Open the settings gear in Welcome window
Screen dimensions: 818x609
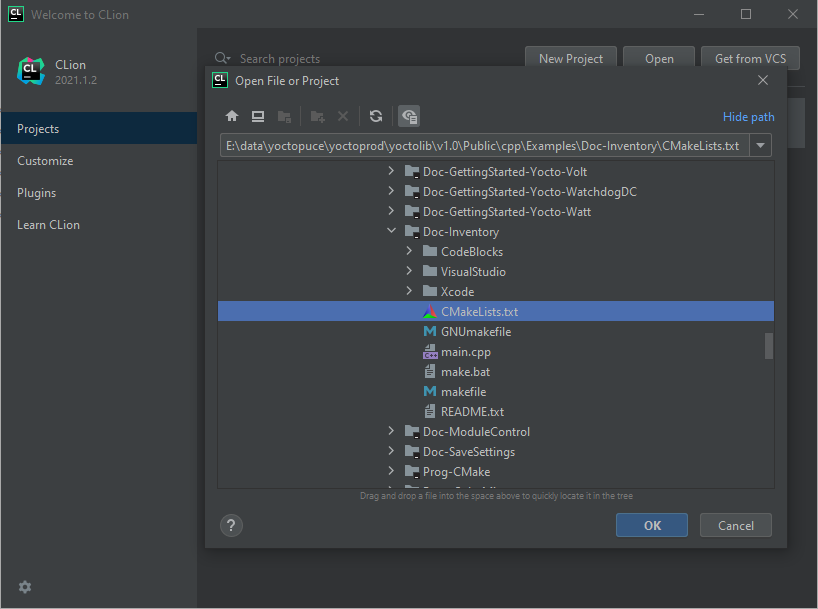pos(25,587)
